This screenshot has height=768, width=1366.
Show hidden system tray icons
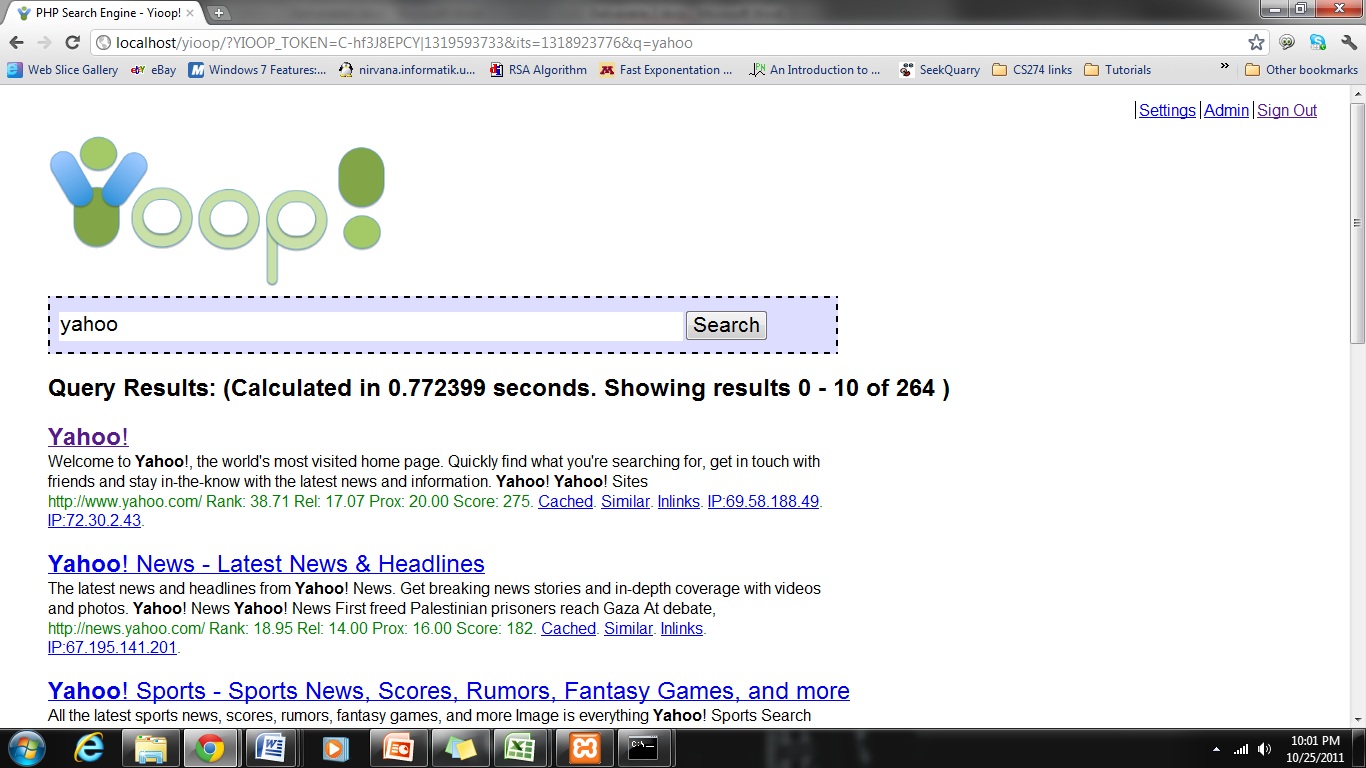tap(1216, 749)
